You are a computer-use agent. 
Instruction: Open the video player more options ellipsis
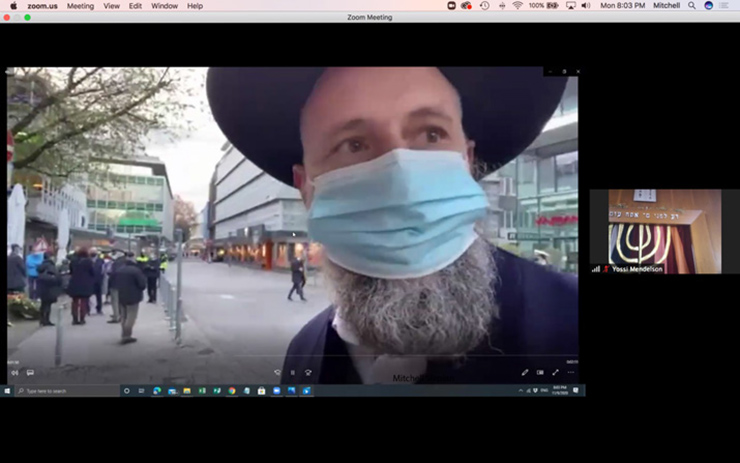coord(571,373)
